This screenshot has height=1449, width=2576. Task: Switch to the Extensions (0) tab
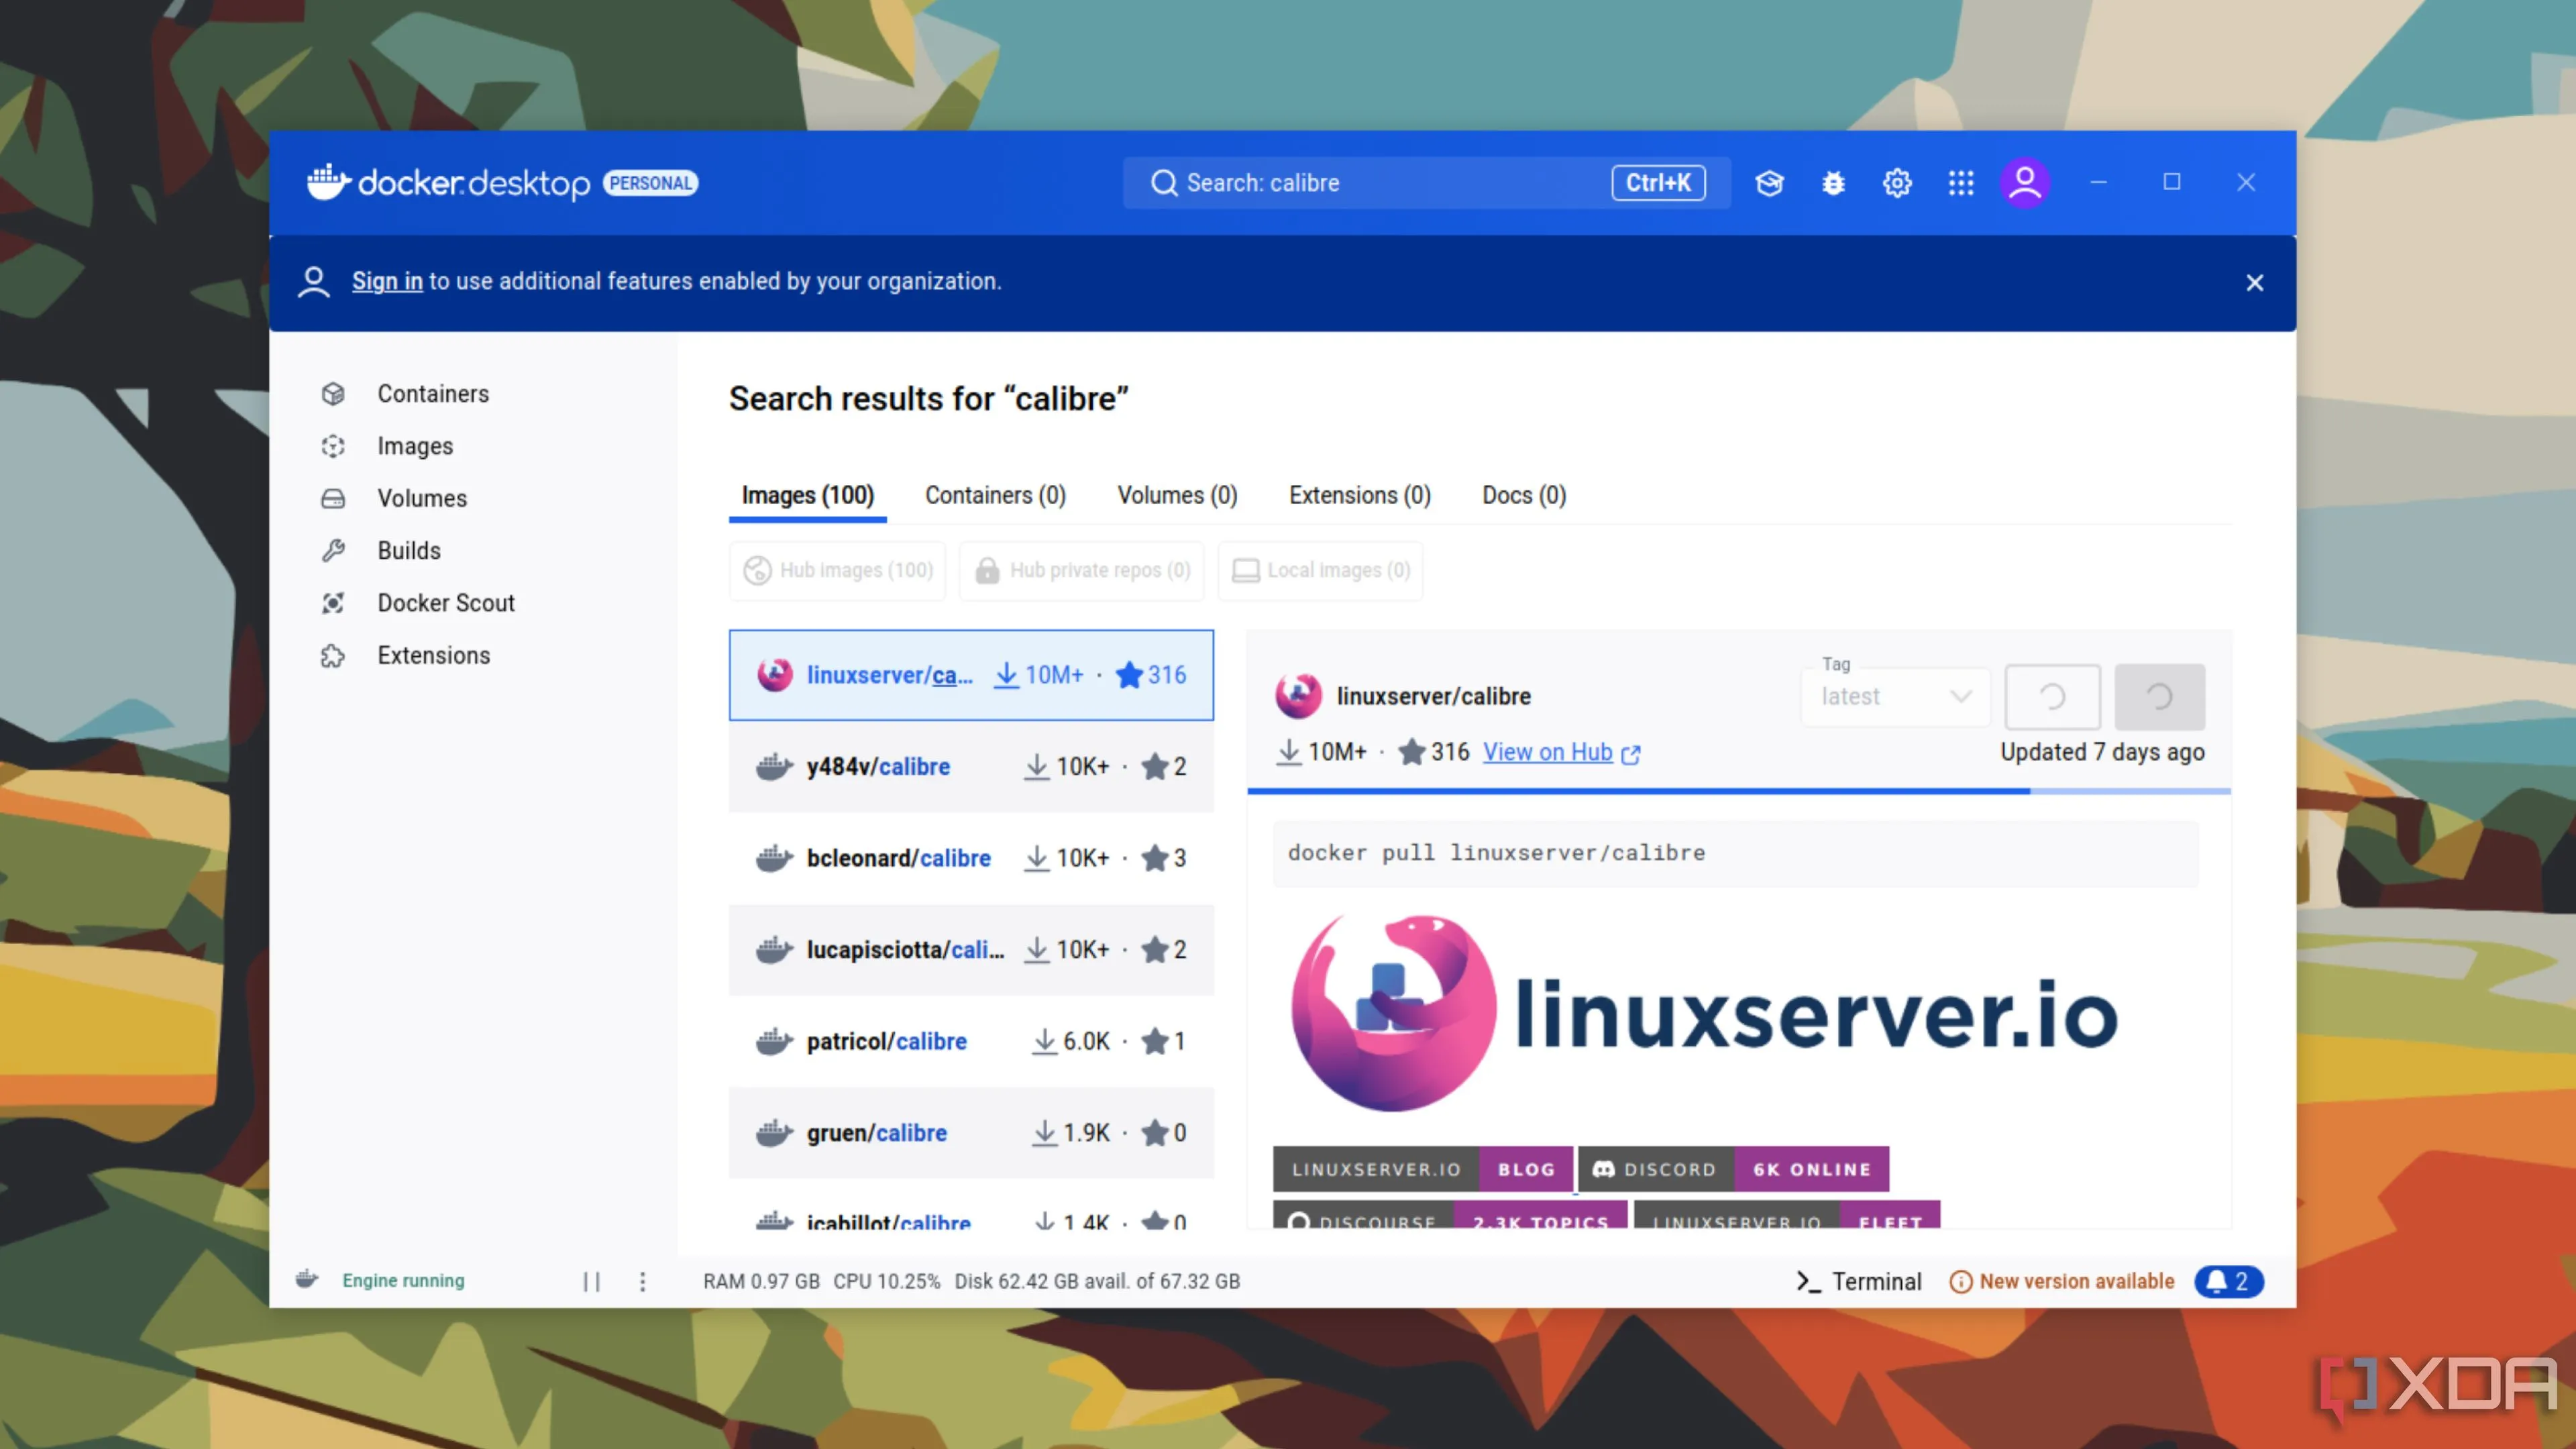[1359, 495]
